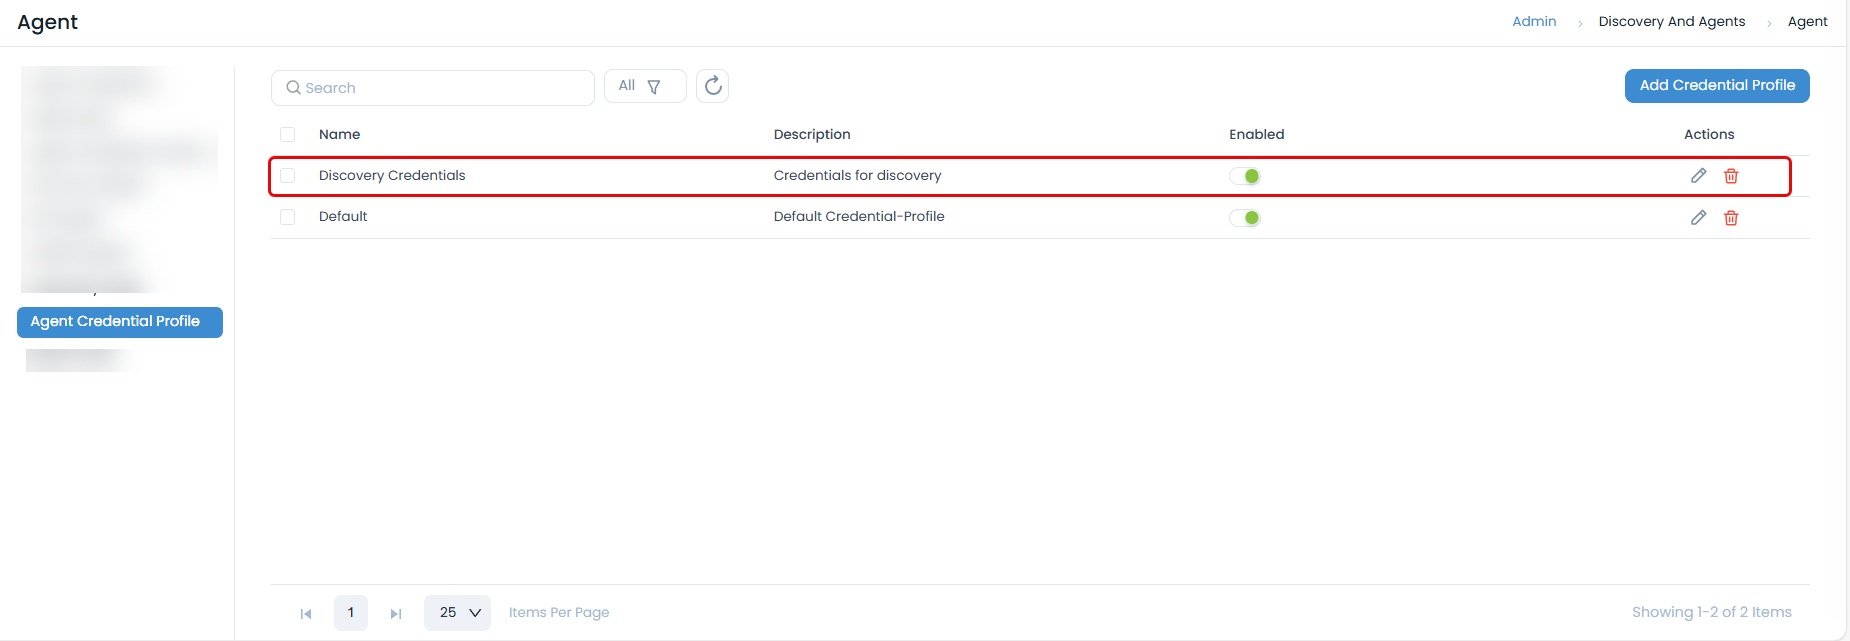
Task: Toggle the Discovery Credentials enabled switch
Action: pyautogui.click(x=1245, y=176)
